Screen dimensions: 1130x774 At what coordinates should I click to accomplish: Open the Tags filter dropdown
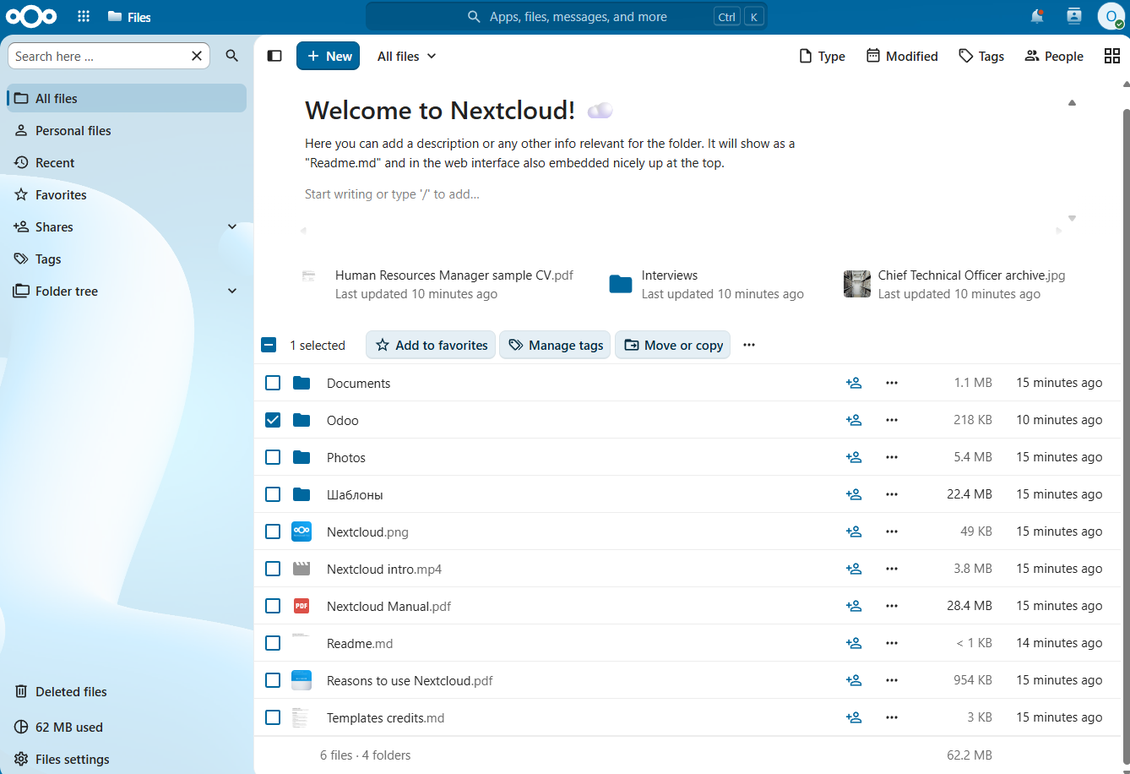(x=981, y=56)
